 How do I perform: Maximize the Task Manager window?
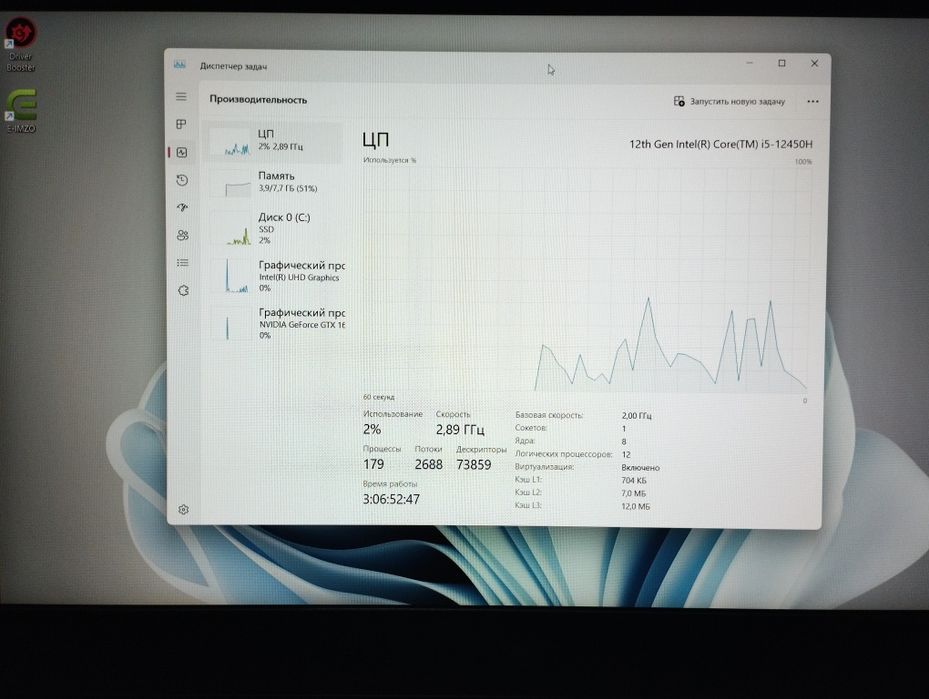point(782,63)
